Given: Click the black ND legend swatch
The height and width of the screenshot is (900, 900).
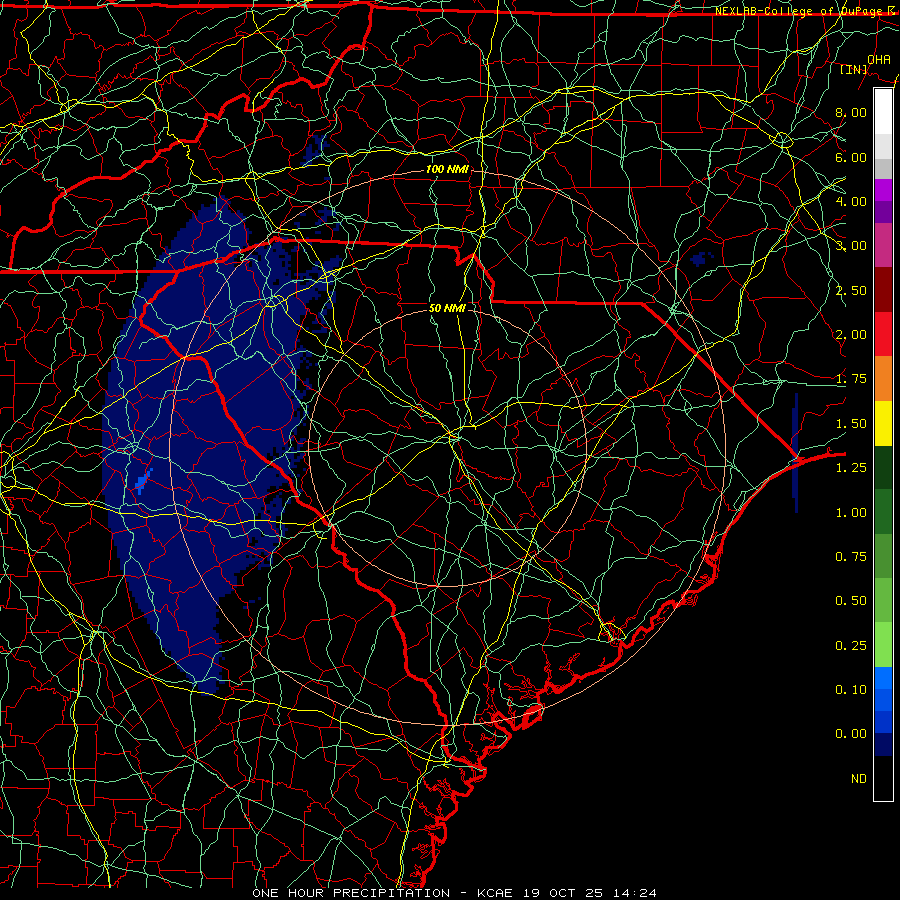Looking at the screenshot, I should 883,778.
